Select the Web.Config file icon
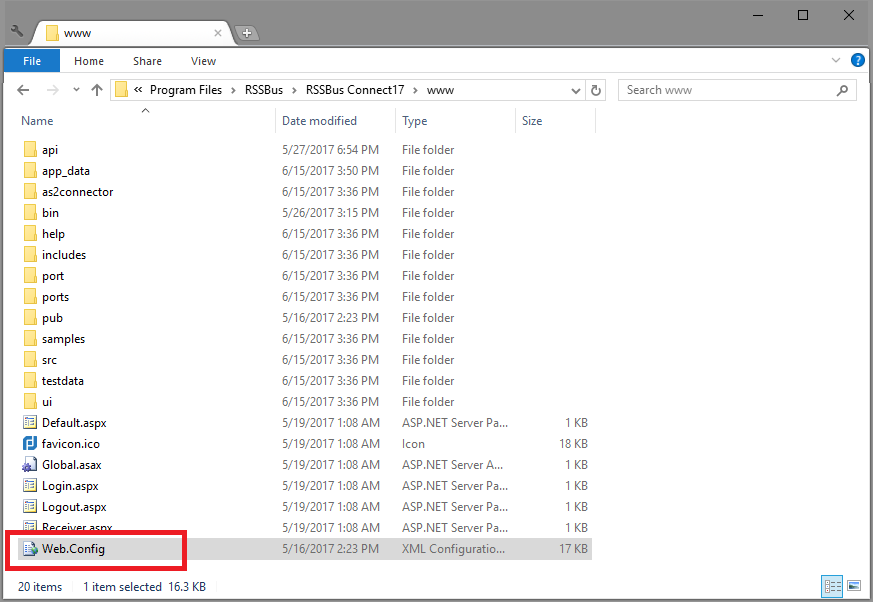Viewport: 873px width, 602px height. [x=30, y=549]
